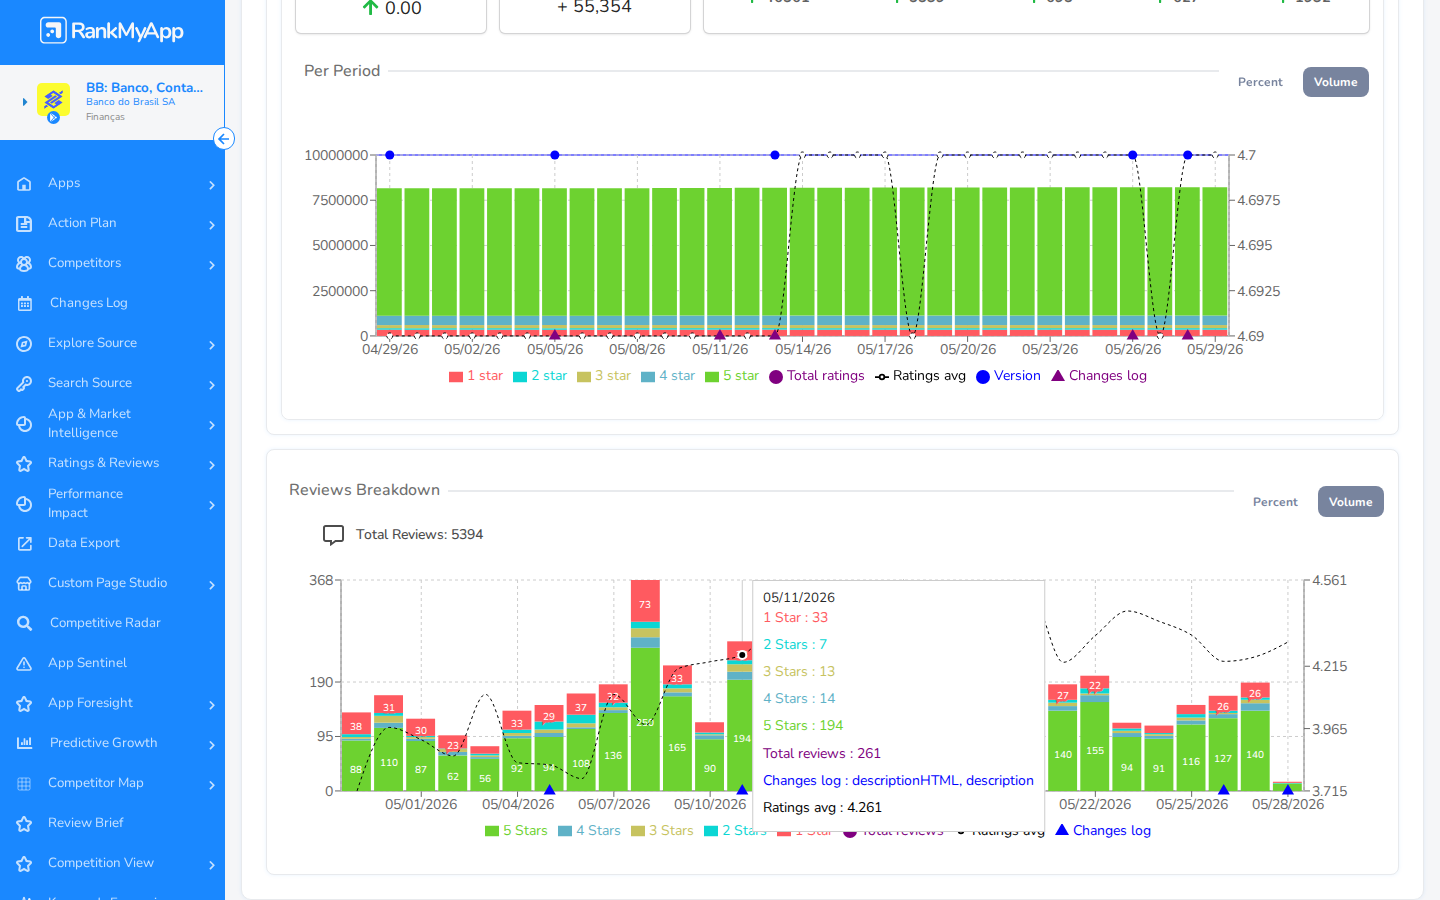The image size is (1440, 900).
Task: Click the 5 star green legend swatch
Action: (712, 377)
